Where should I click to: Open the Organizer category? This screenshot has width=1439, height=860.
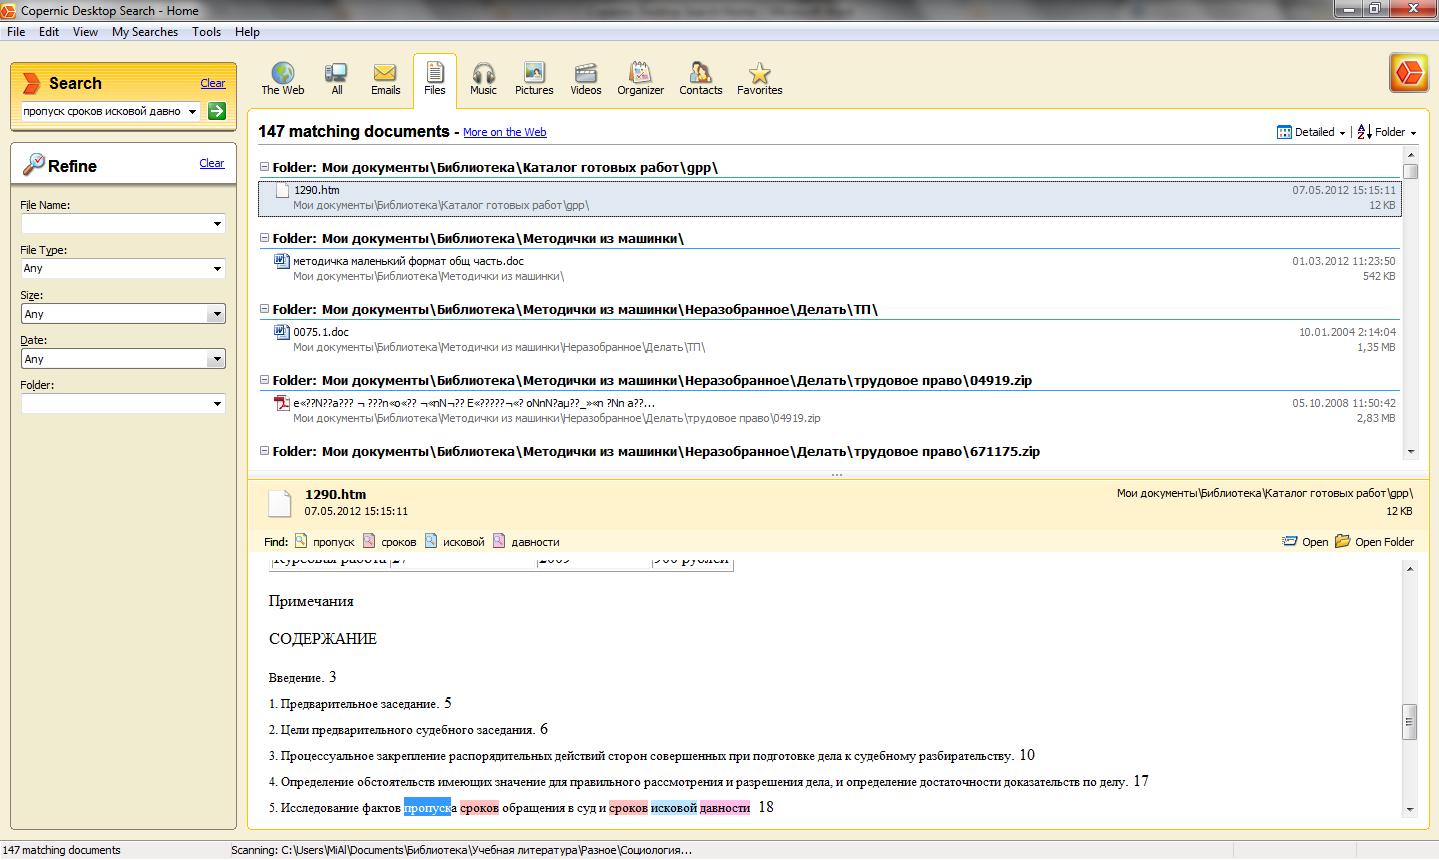(x=640, y=78)
